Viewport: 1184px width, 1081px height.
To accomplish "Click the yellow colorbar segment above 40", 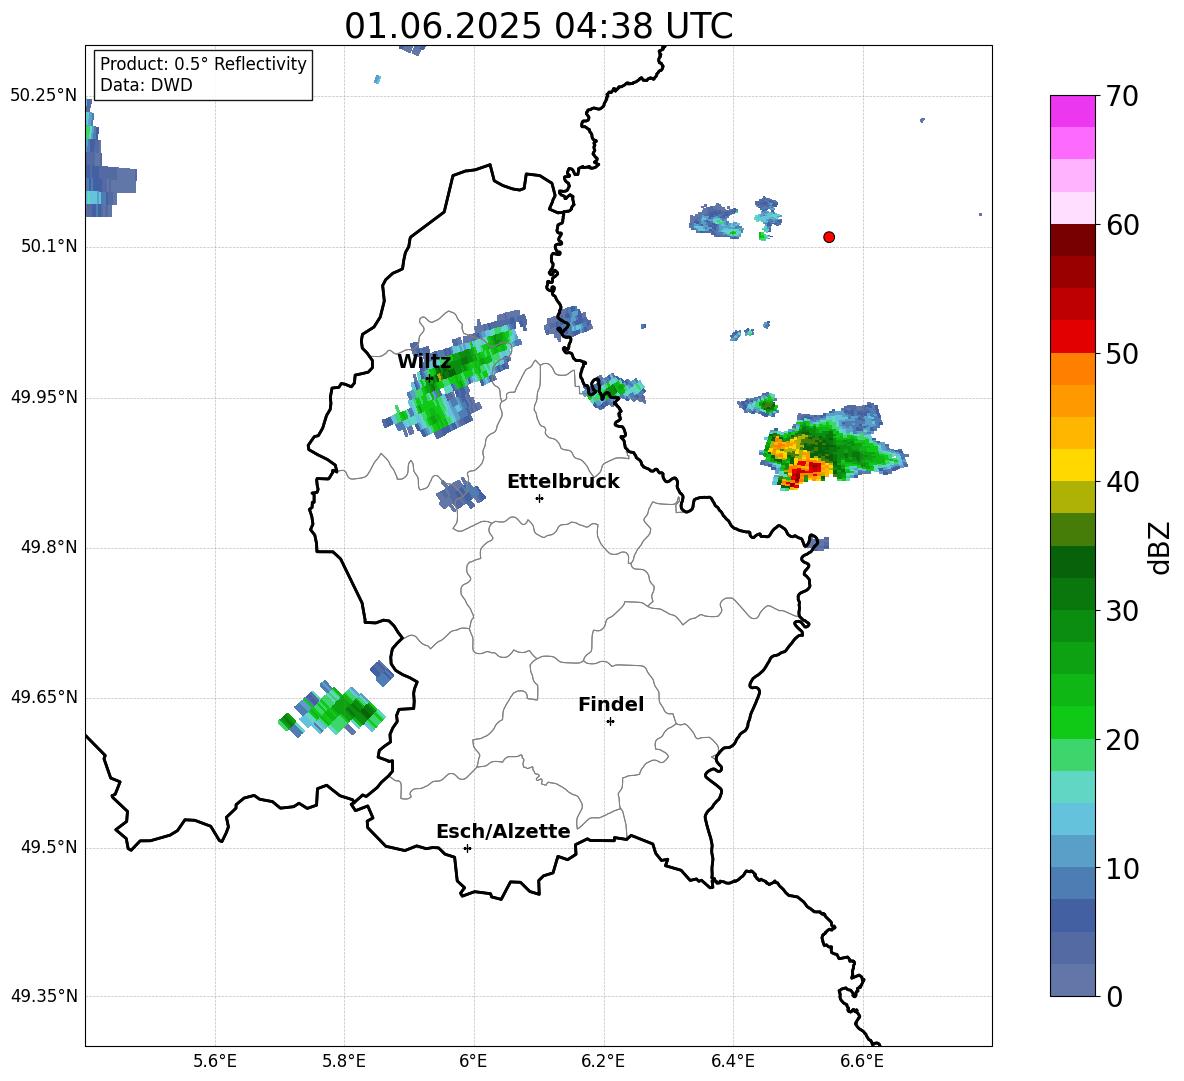I will click(x=1073, y=465).
